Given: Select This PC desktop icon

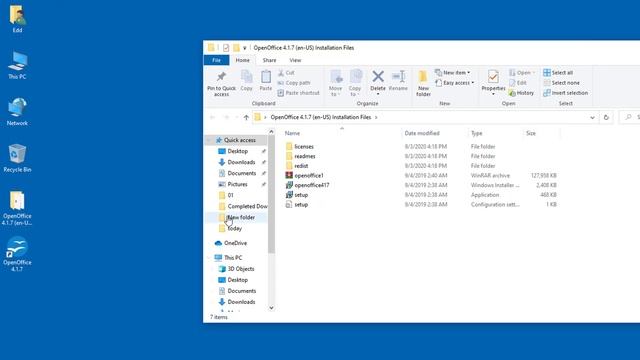Looking at the screenshot, I should coord(17,65).
